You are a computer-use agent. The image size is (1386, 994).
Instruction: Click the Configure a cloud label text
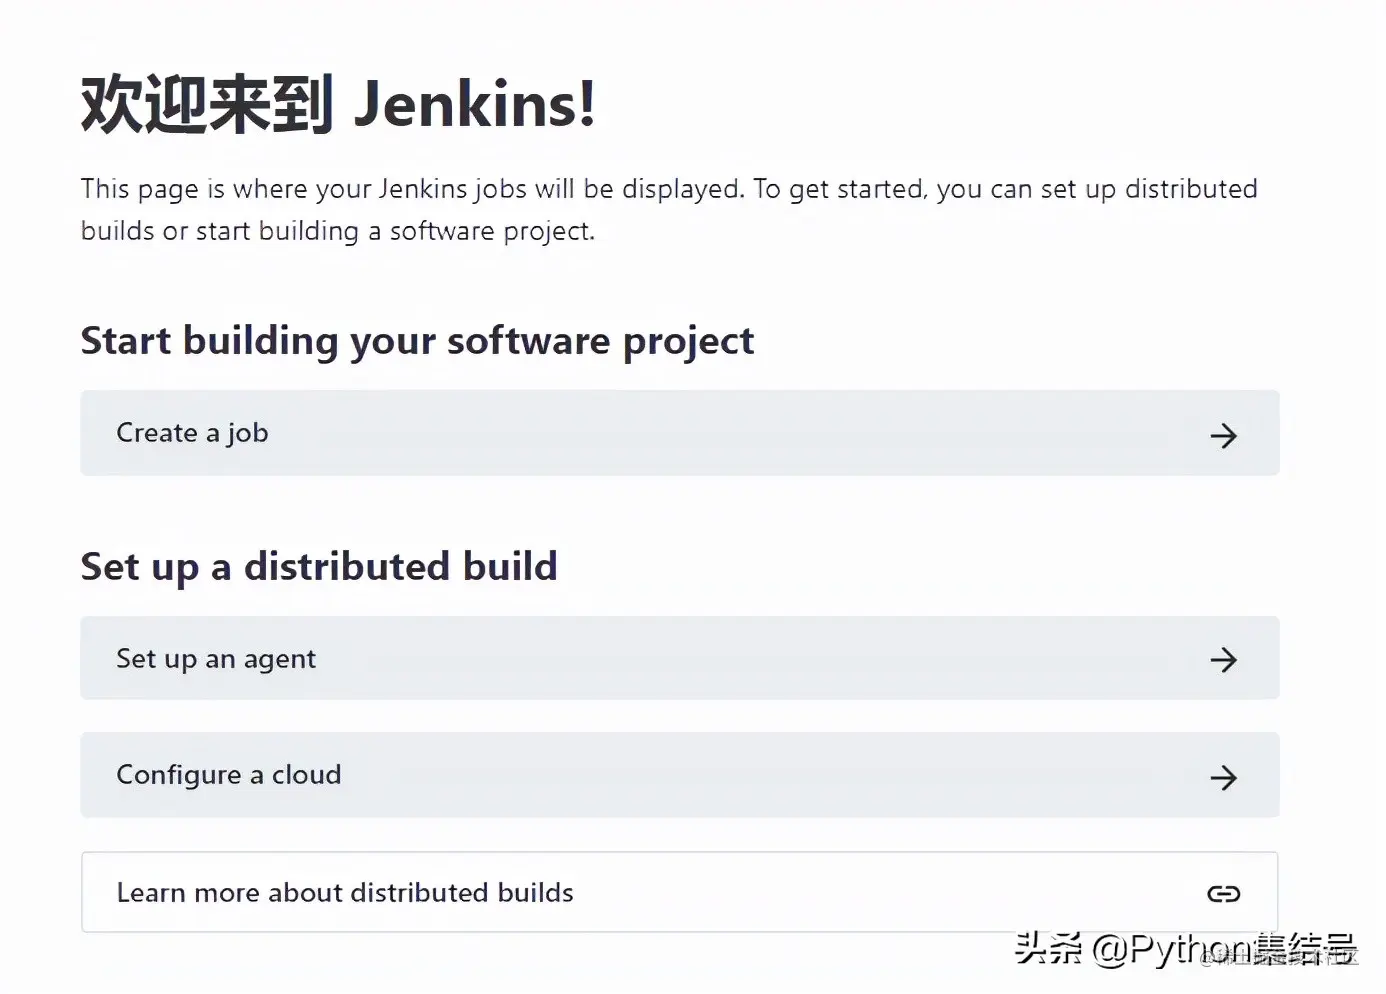(x=229, y=774)
